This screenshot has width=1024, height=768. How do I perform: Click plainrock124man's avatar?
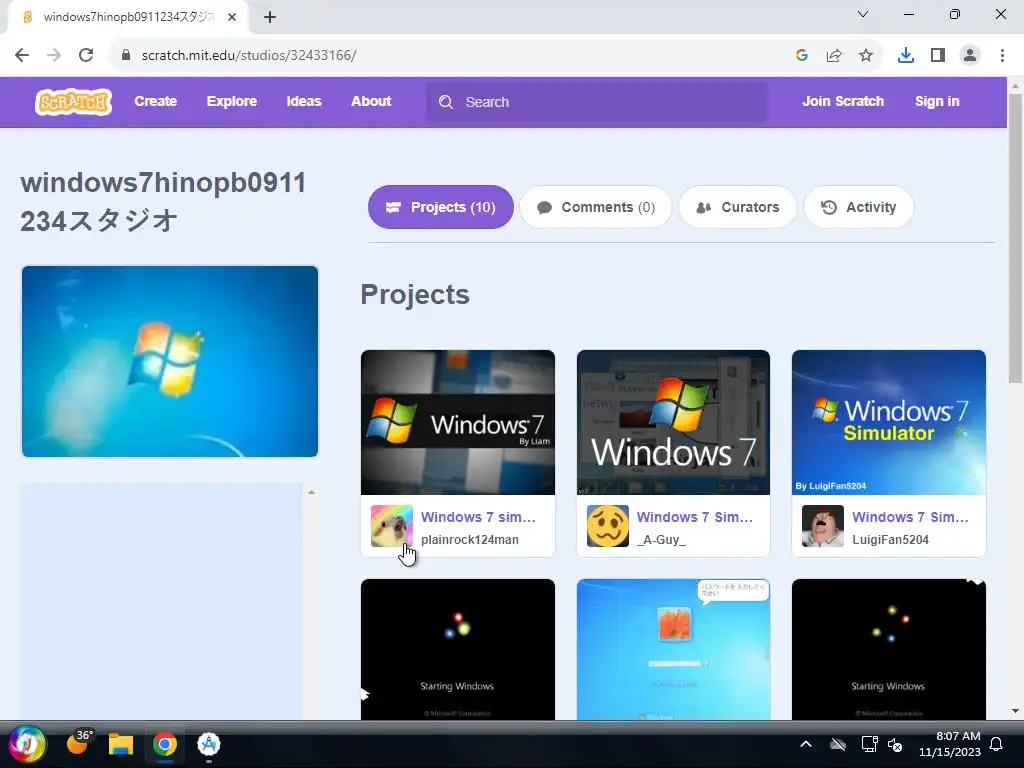[392, 526]
